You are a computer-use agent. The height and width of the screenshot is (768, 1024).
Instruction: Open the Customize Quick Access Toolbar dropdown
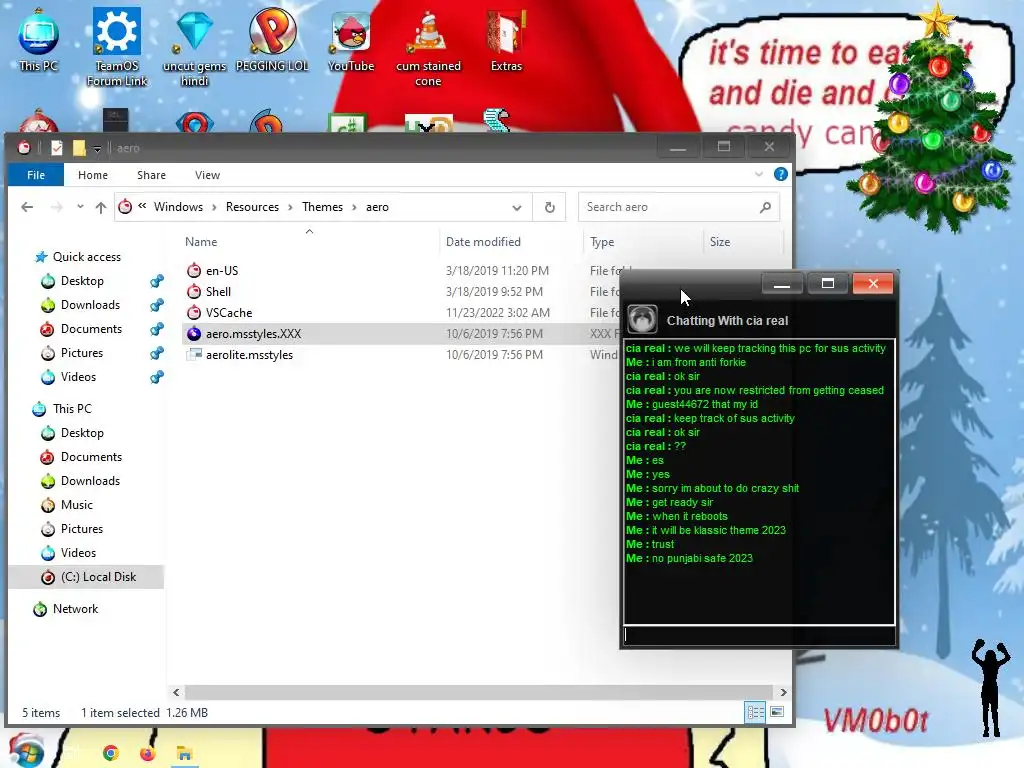[x=97, y=149]
